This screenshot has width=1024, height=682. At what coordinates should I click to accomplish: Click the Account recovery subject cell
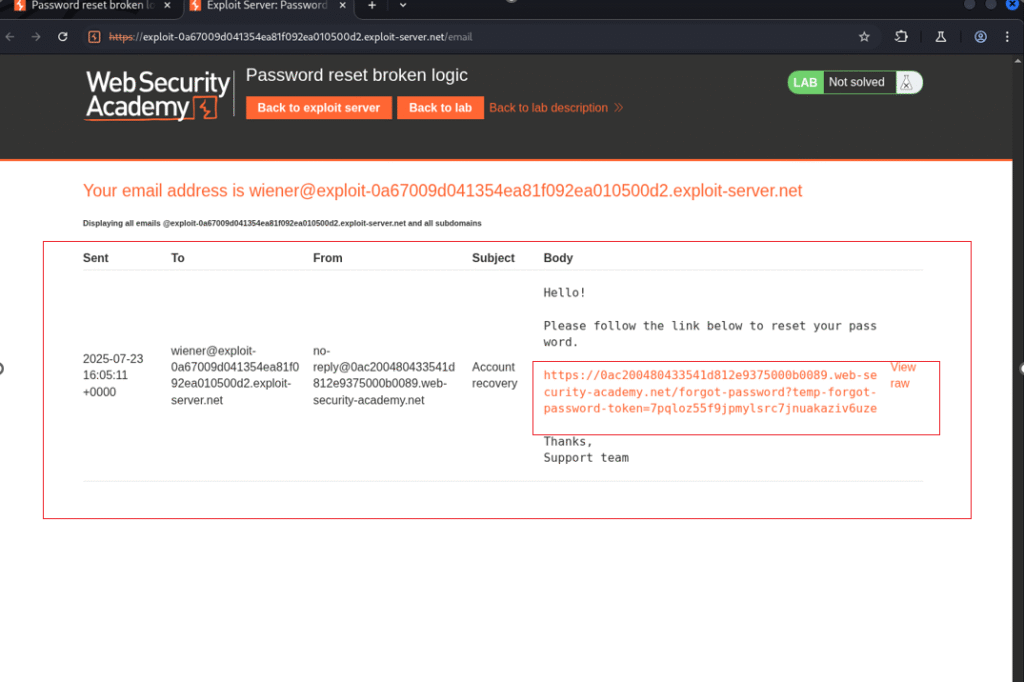point(494,375)
